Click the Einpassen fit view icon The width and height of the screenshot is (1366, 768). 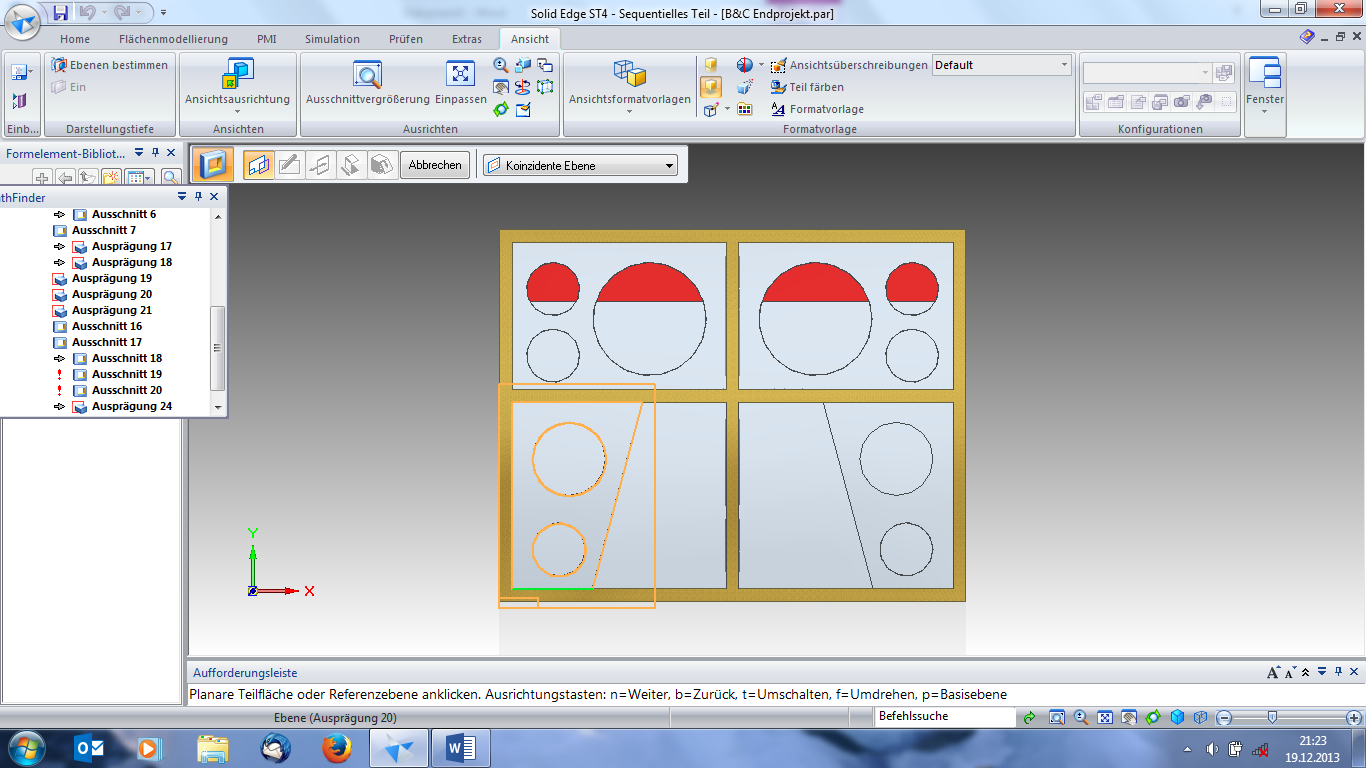click(x=460, y=75)
